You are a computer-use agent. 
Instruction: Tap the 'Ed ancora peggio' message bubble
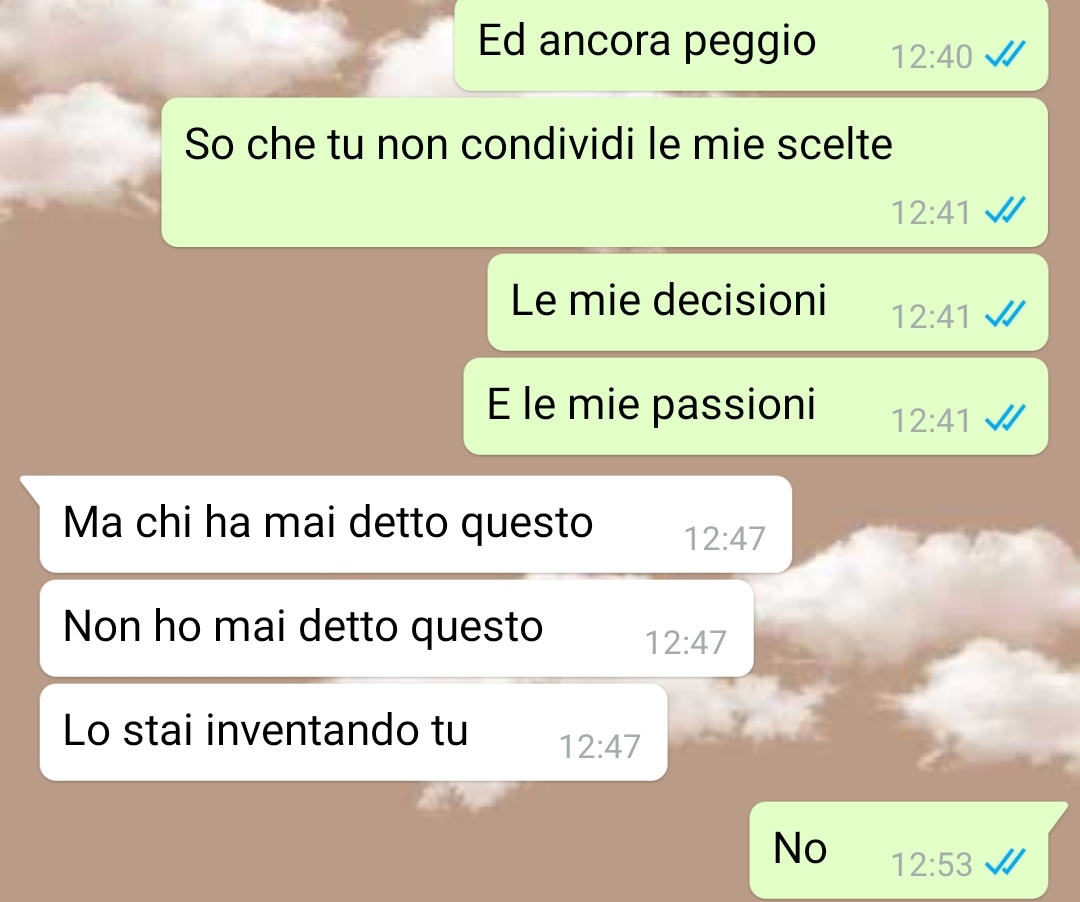(751, 45)
